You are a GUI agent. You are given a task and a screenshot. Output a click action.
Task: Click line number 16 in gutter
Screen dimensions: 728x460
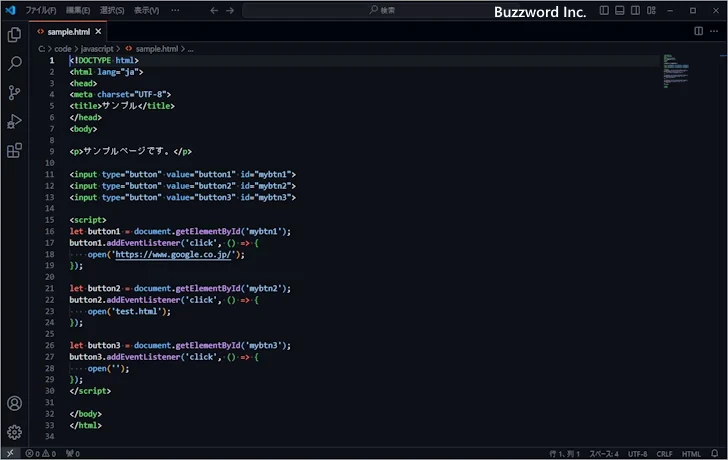[50, 231]
